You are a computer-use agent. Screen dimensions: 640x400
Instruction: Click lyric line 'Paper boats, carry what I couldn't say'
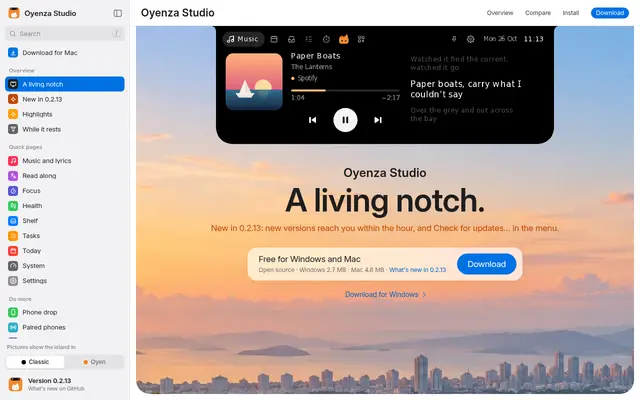coord(465,89)
